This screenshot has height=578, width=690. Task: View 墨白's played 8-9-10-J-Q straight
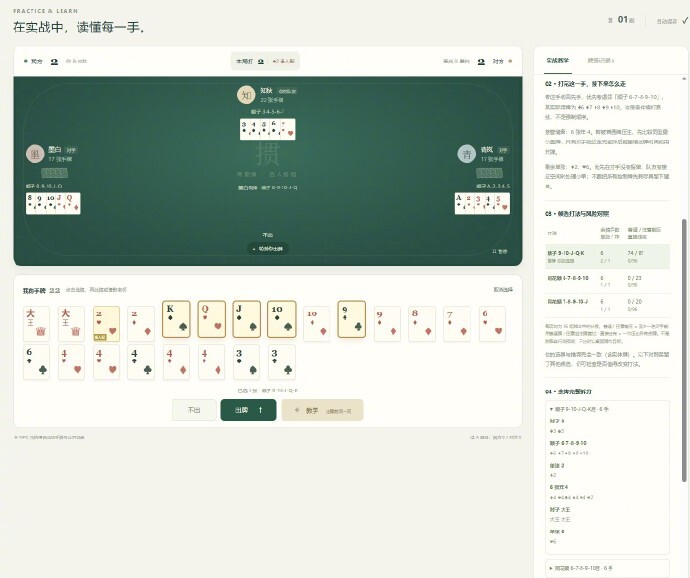[53, 203]
